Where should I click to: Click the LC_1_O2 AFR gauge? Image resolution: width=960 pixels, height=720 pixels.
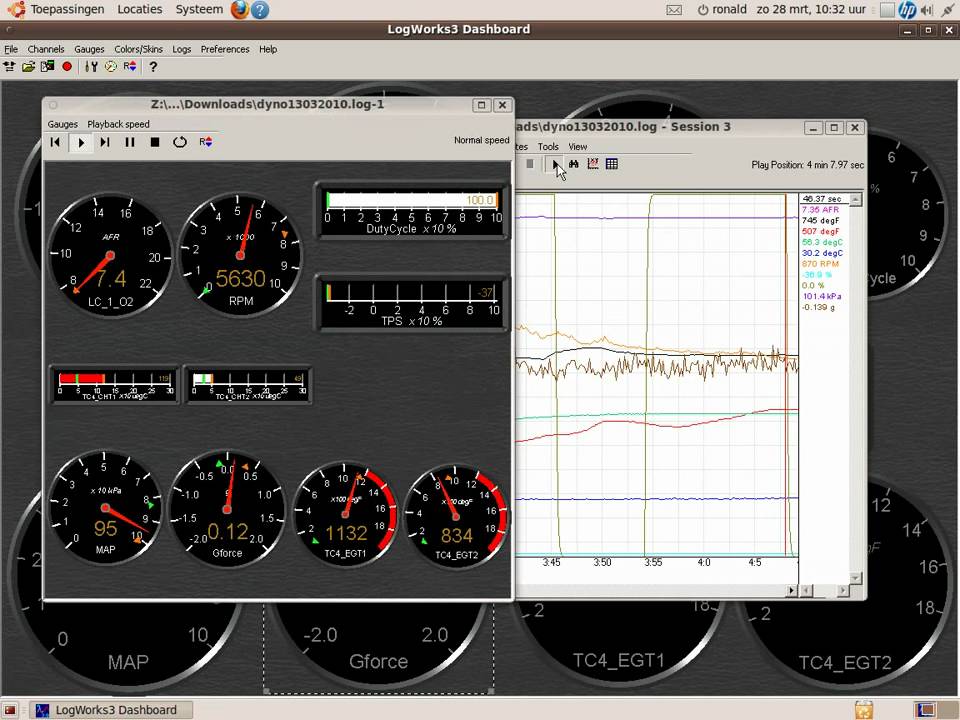point(110,255)
